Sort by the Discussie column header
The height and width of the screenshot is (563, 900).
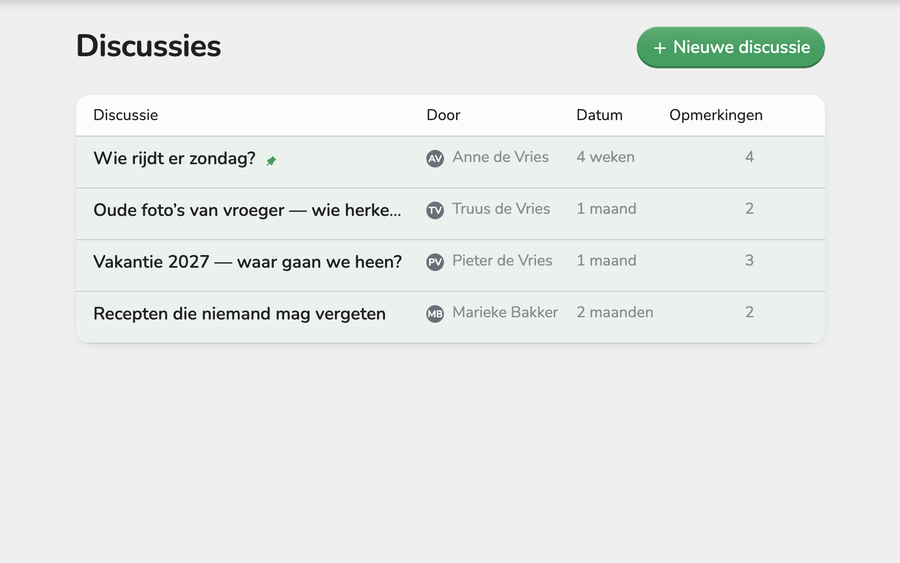coord(126,115)
